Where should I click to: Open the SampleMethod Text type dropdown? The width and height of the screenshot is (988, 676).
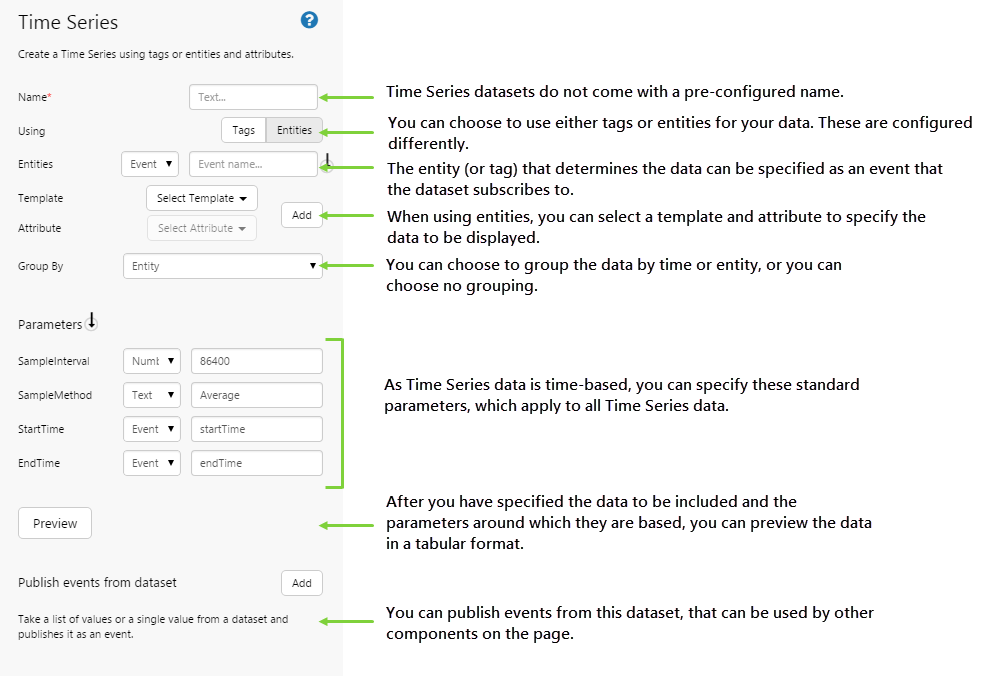pos(152,395)
